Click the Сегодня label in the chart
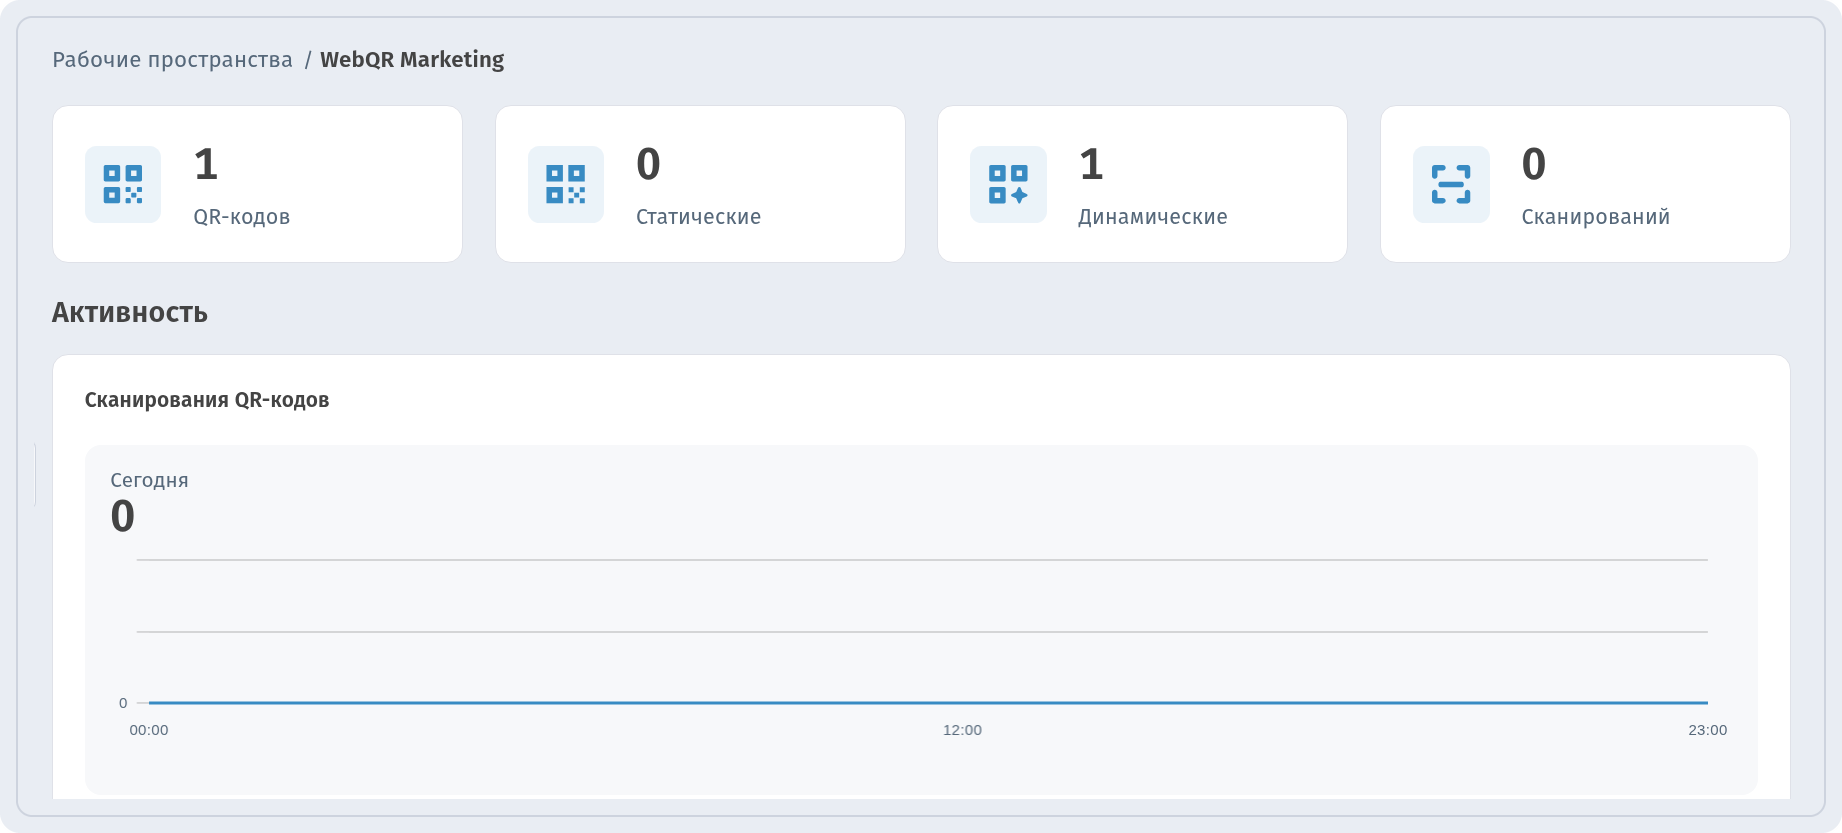This screenshot has height=833, width=1842. coord(149,480)
